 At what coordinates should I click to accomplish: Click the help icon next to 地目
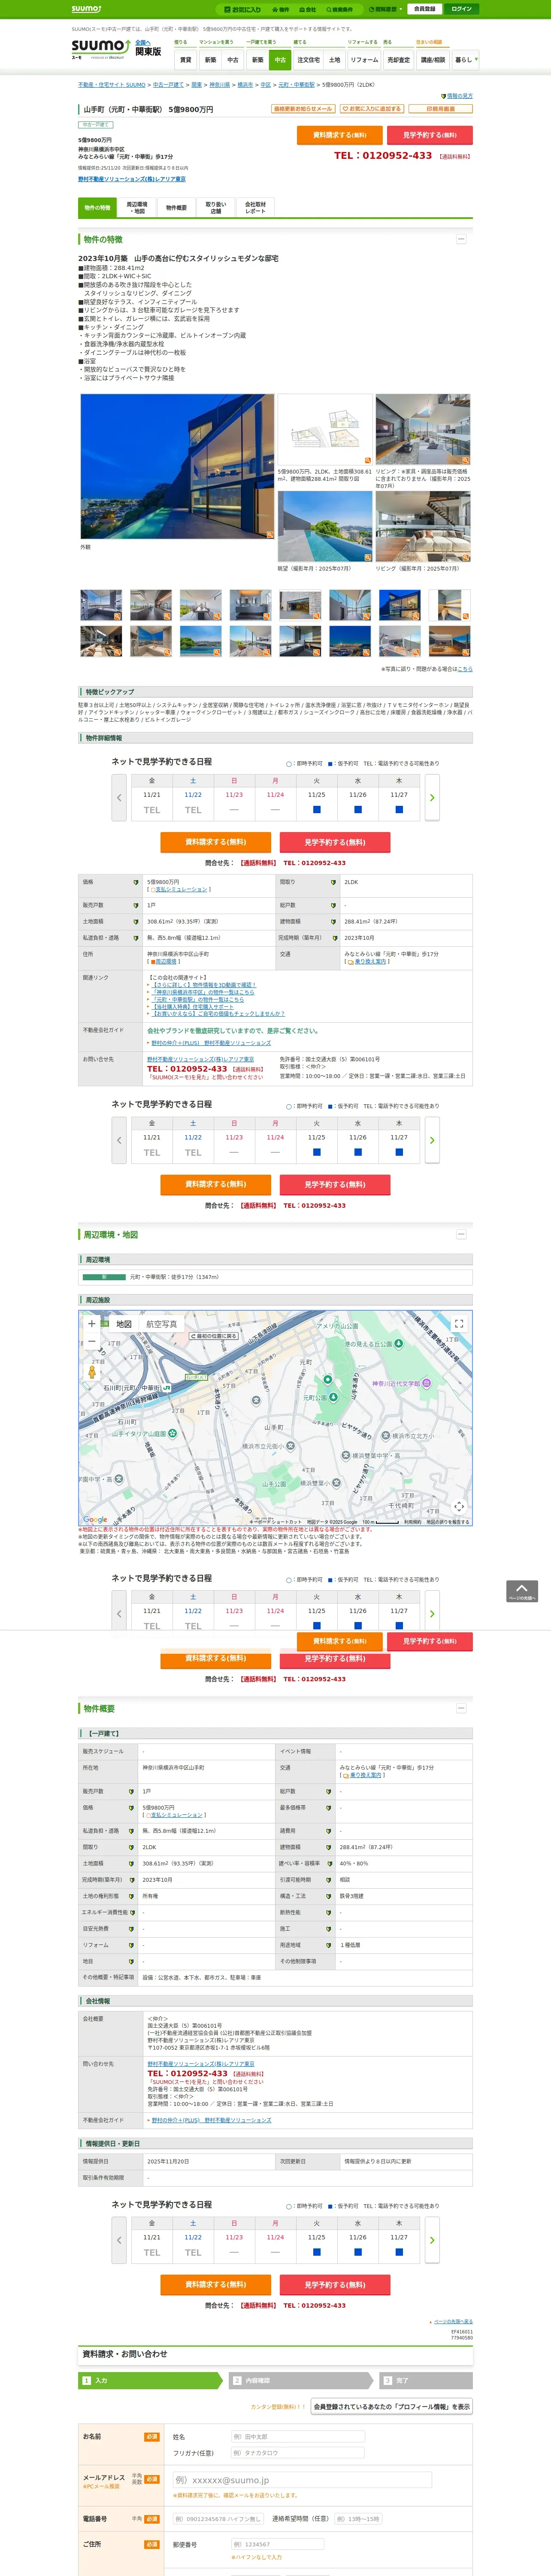coord(131,1961)
